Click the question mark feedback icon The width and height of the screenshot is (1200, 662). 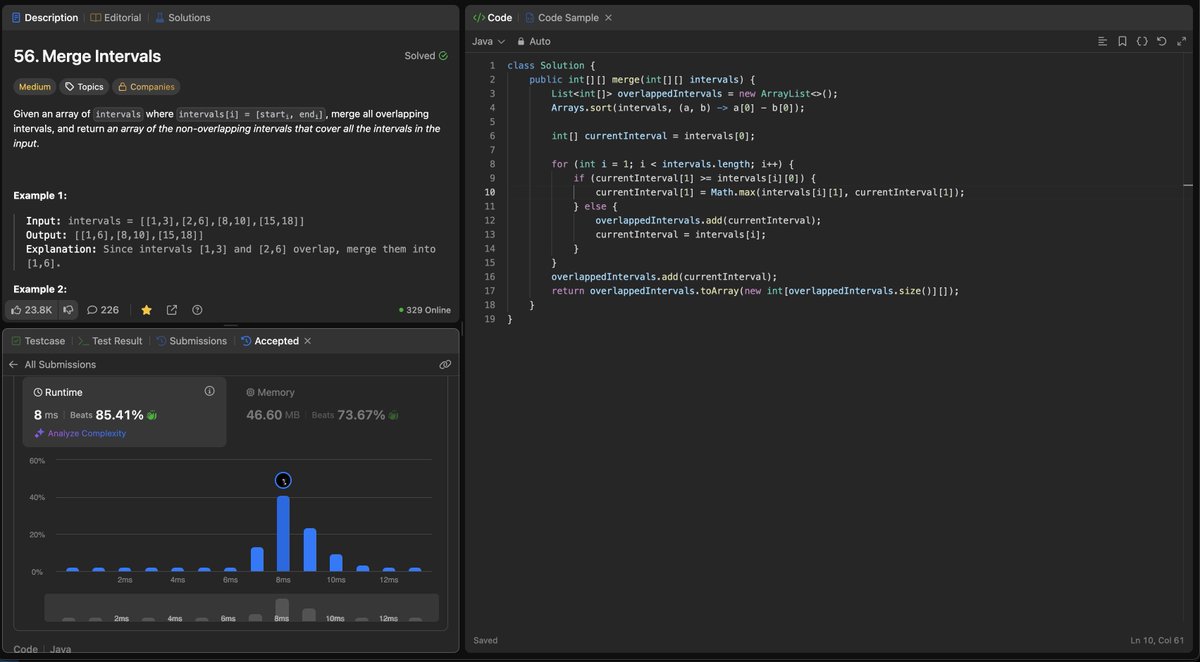point(197,310)
